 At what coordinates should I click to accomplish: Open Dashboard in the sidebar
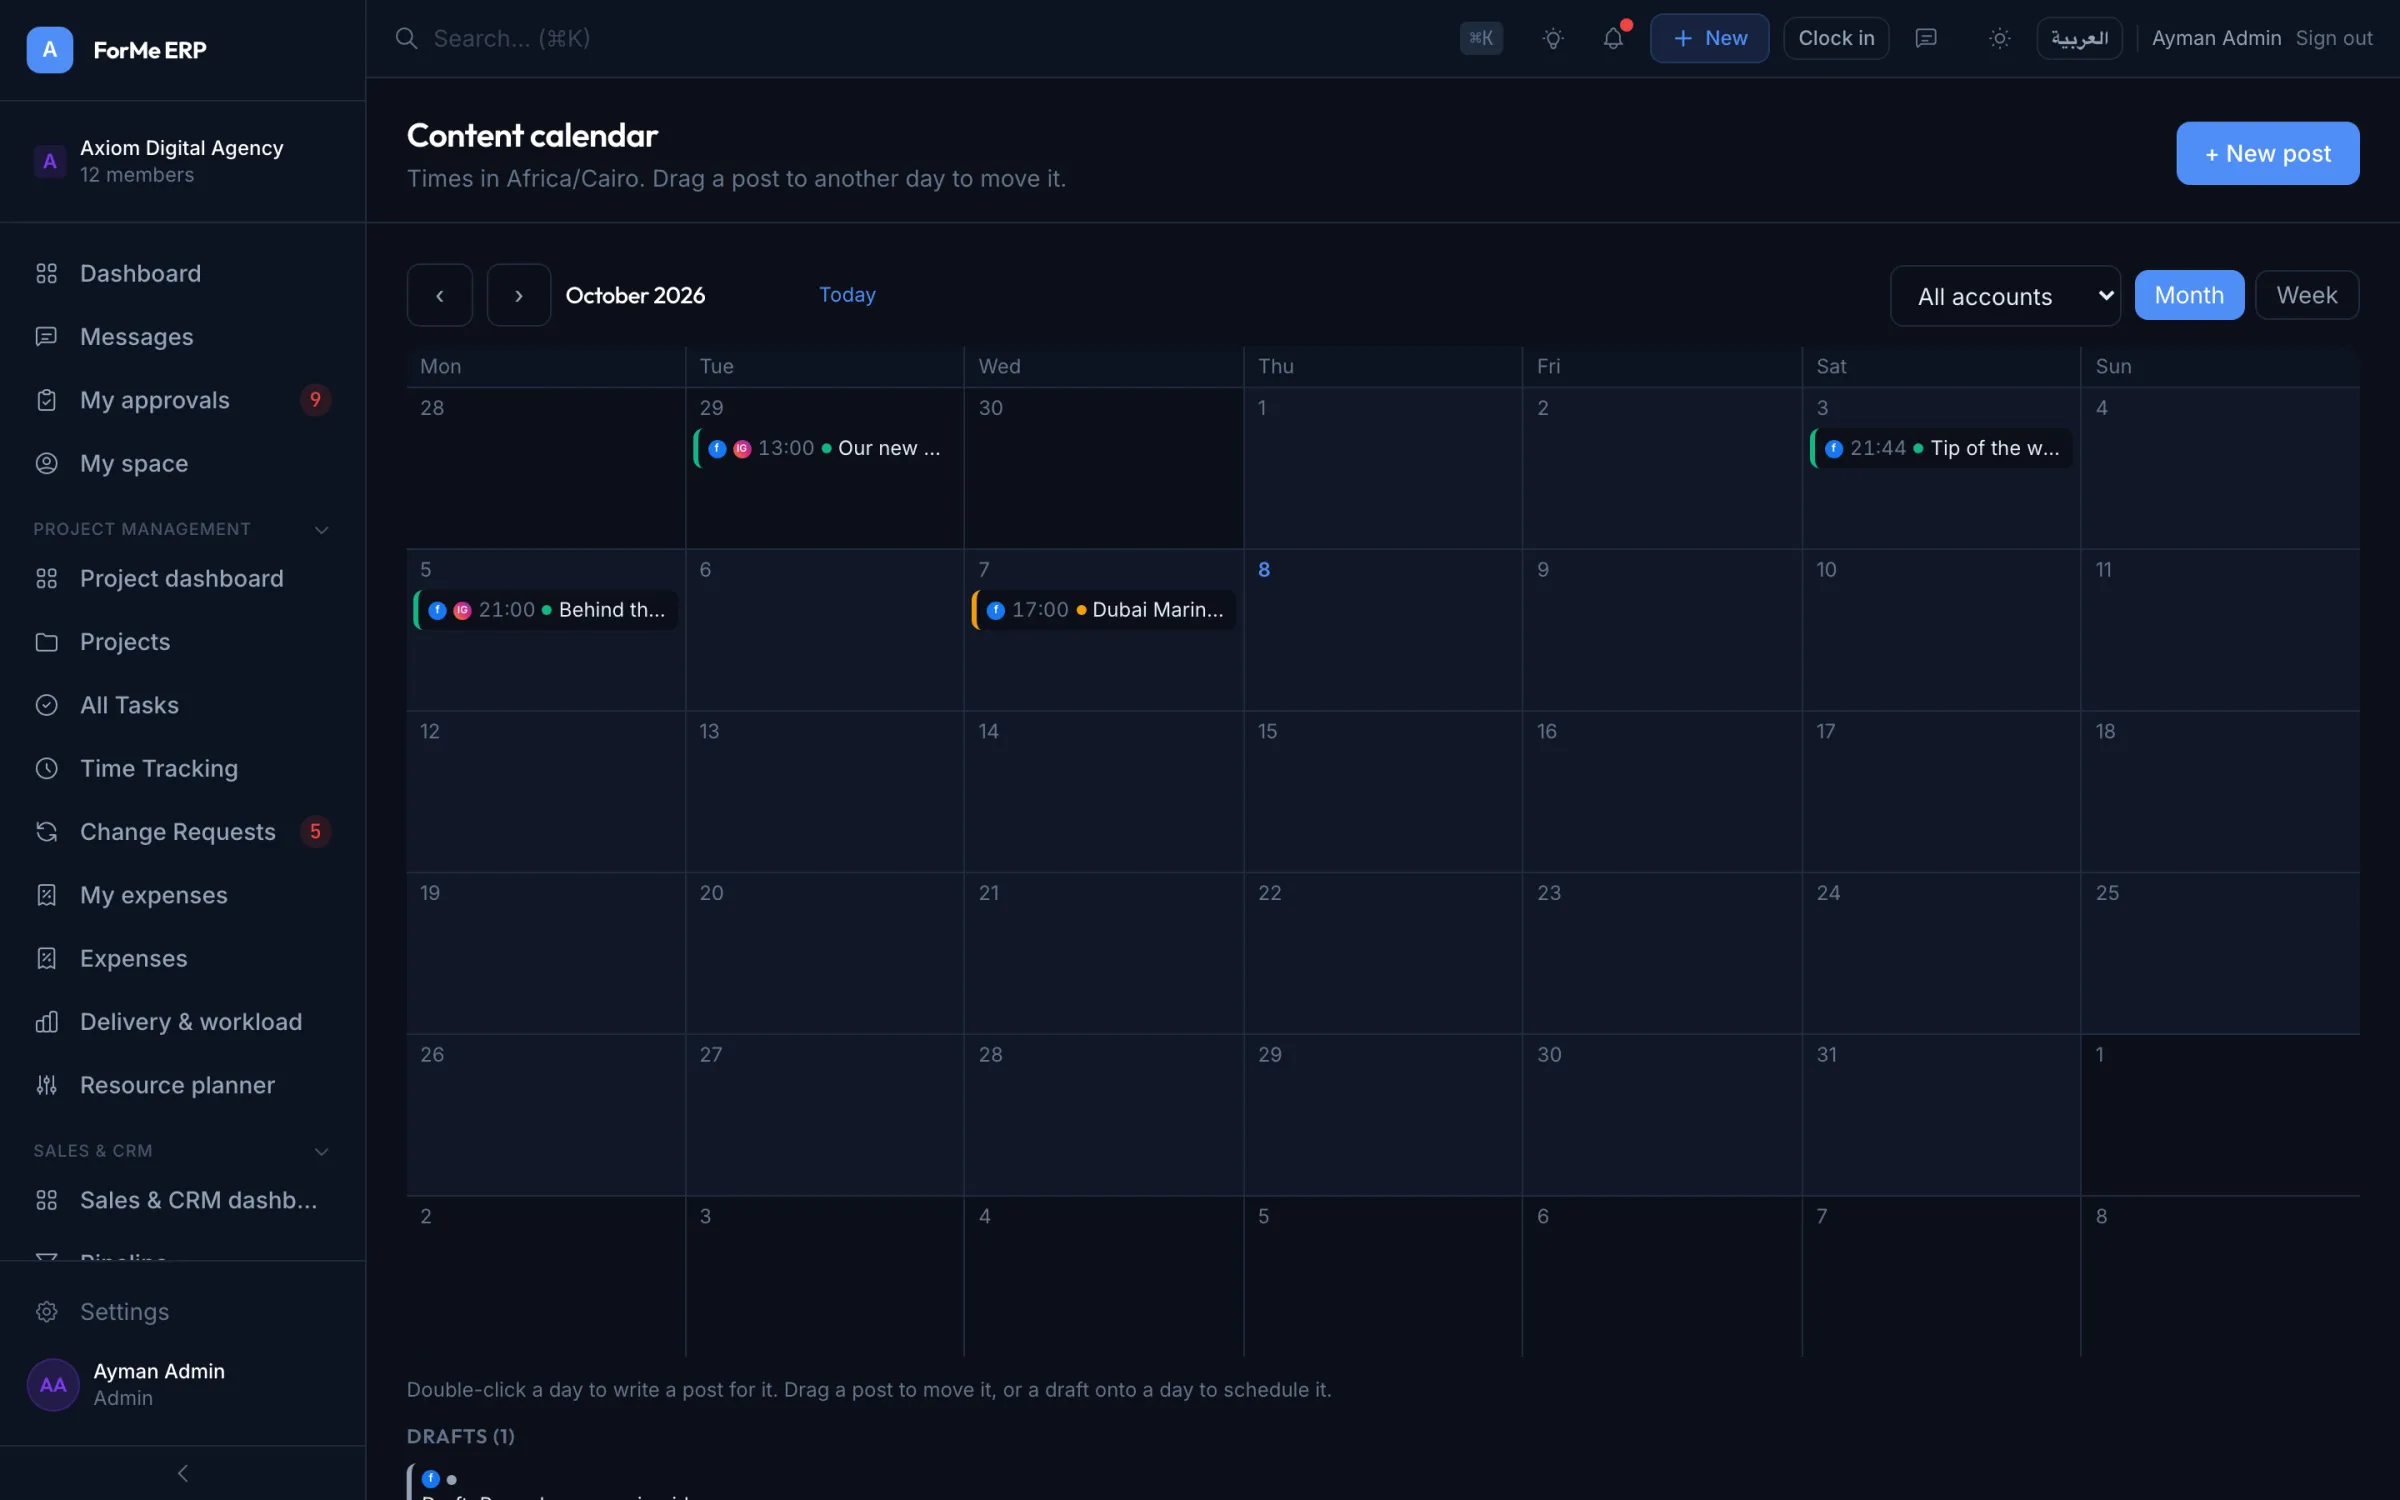click(x=182, y=273)
